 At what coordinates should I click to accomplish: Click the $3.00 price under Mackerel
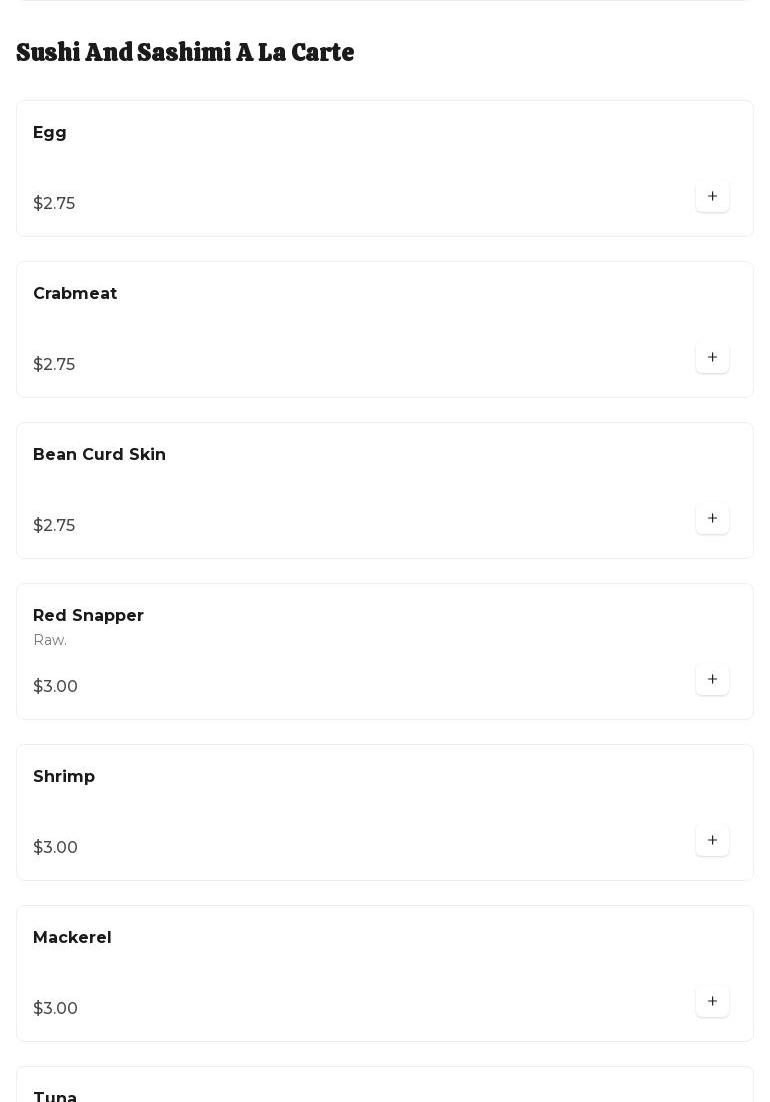55,1009
